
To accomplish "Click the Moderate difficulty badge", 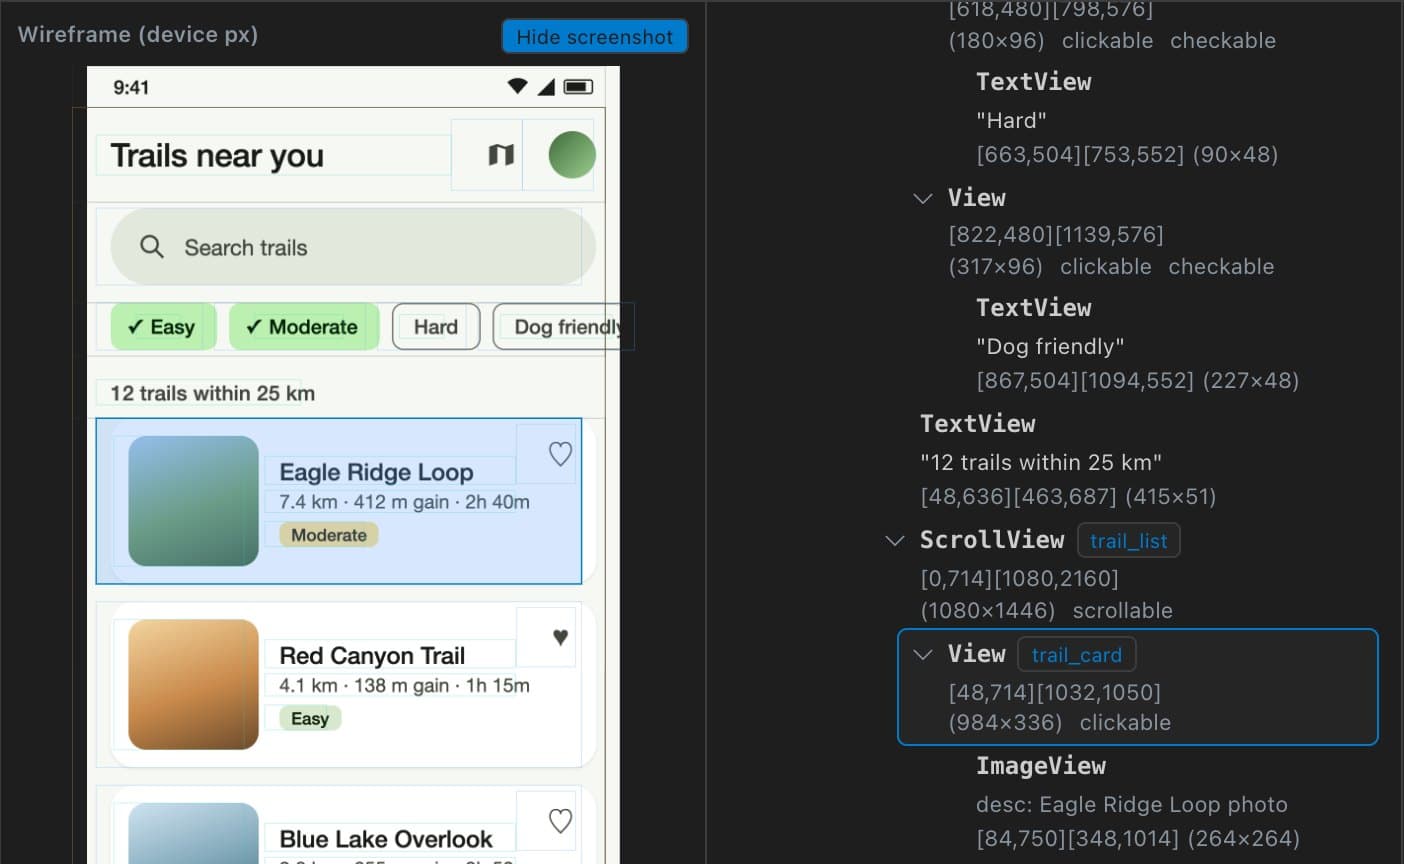I will [x=329, y=535].
